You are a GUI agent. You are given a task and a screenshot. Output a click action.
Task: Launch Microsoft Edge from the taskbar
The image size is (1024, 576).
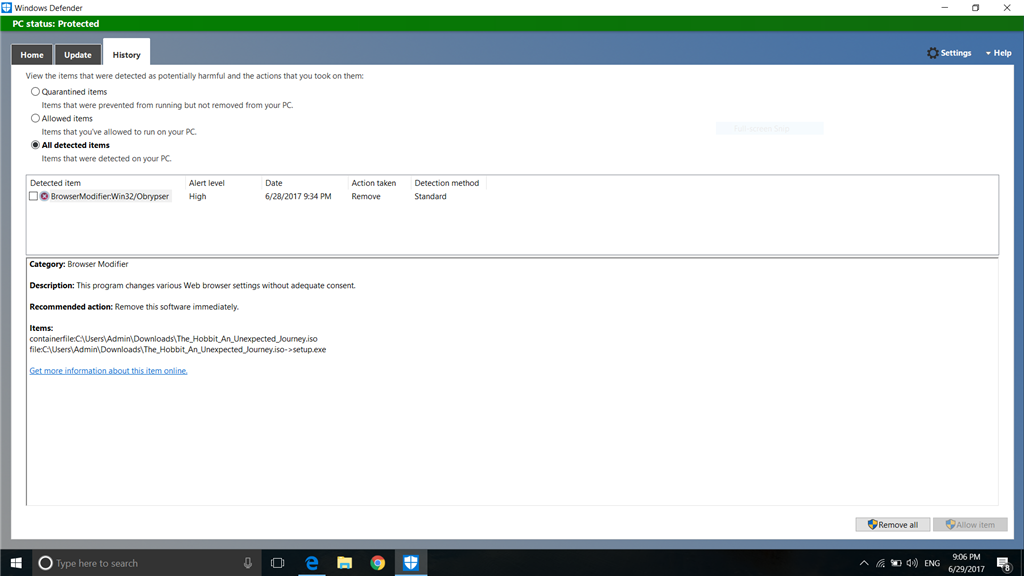tap(312, 563)
